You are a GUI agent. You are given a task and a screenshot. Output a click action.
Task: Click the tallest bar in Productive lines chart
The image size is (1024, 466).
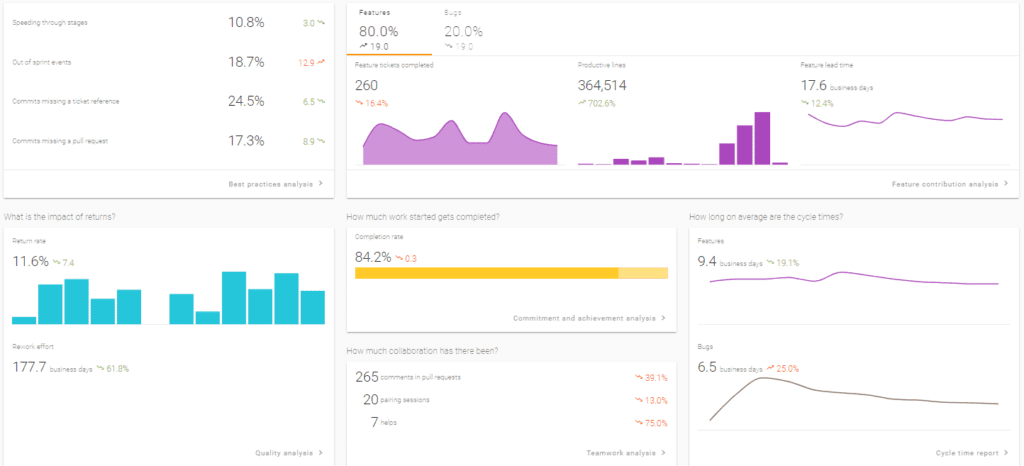(x=762, y=138)
